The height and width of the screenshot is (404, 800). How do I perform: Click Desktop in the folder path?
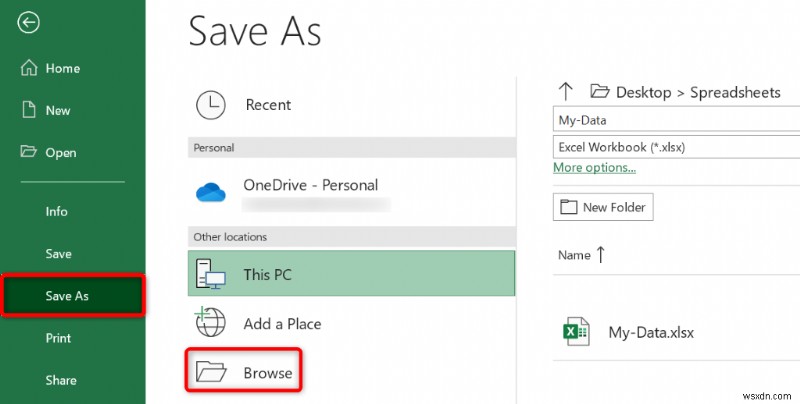[643, 92]
